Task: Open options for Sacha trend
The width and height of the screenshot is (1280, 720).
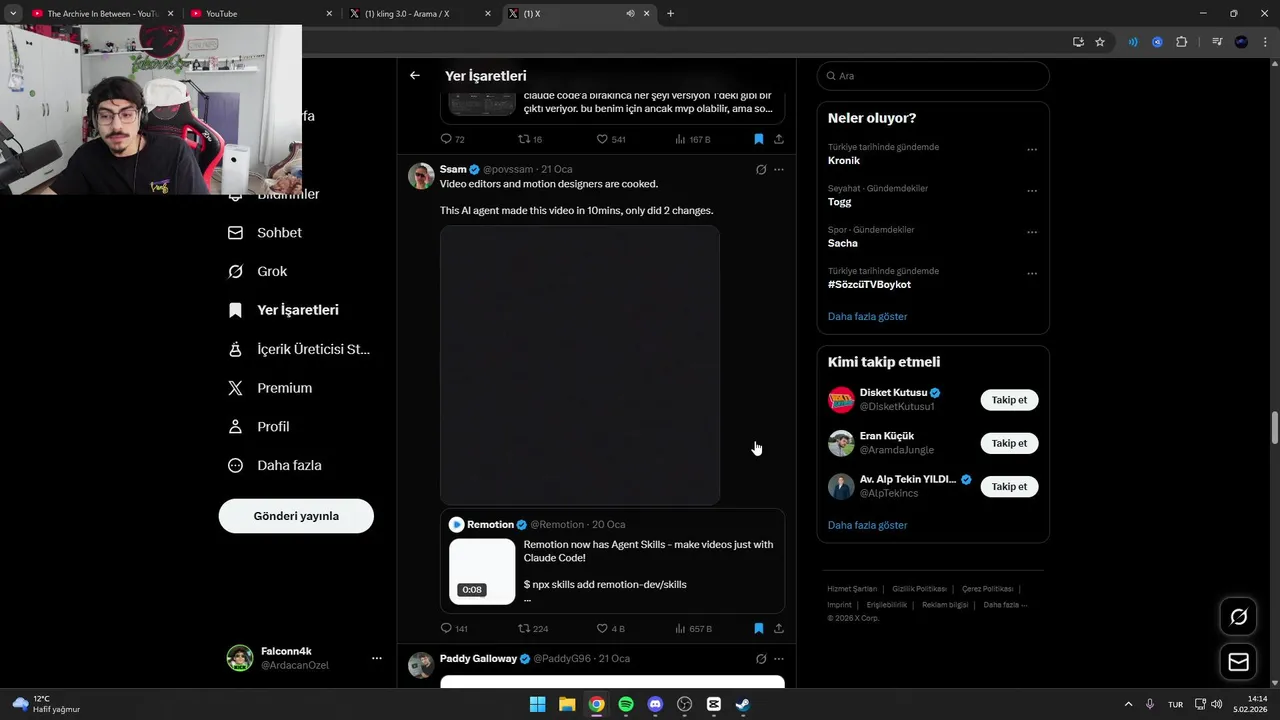Action: point(1032,232)
